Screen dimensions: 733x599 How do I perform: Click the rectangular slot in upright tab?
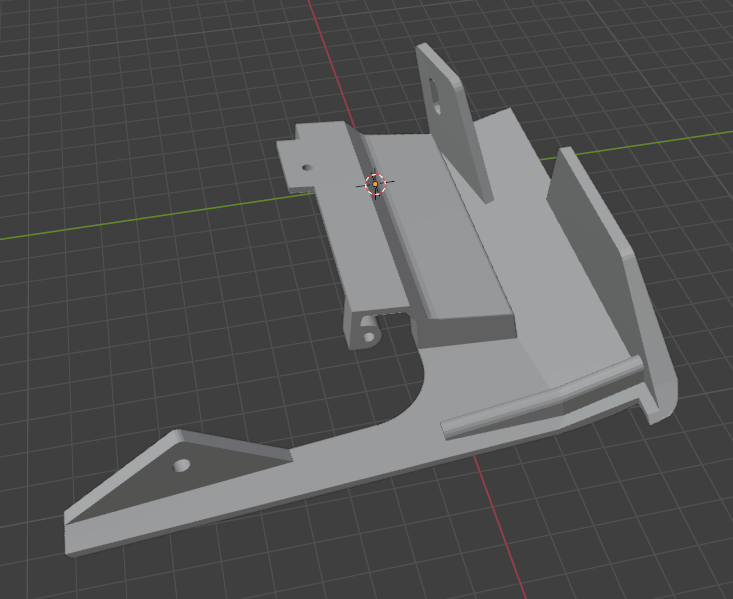click(435, 95)
